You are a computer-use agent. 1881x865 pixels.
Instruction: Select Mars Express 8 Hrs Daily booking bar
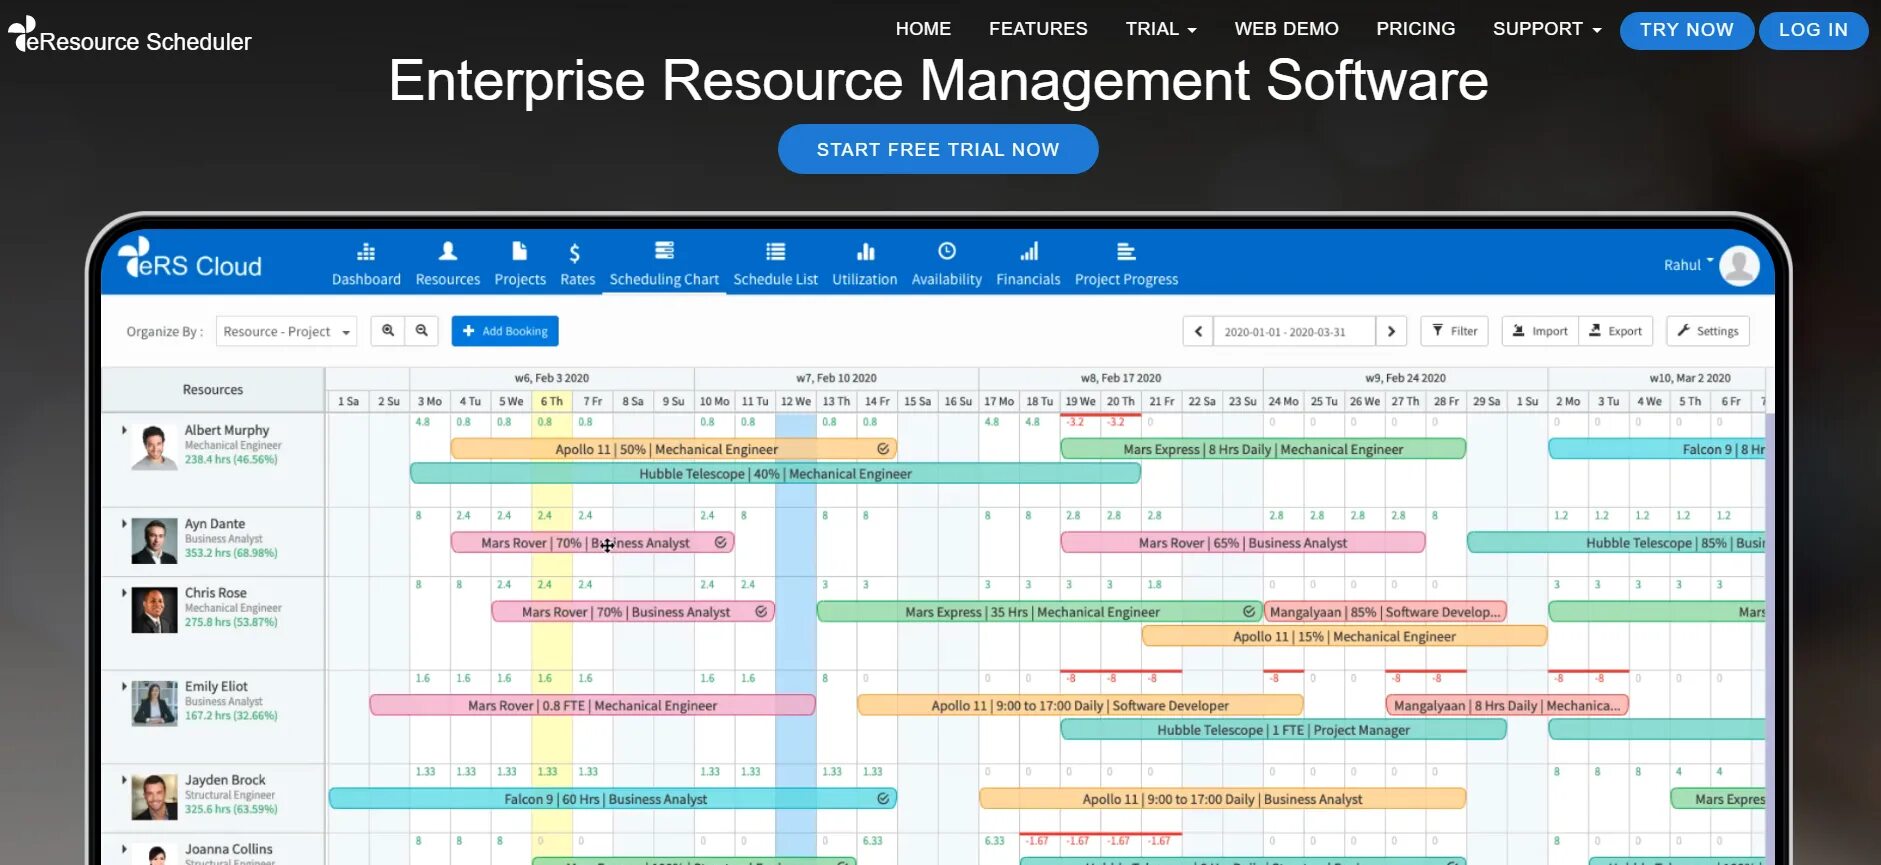[x=1263, y=449]
